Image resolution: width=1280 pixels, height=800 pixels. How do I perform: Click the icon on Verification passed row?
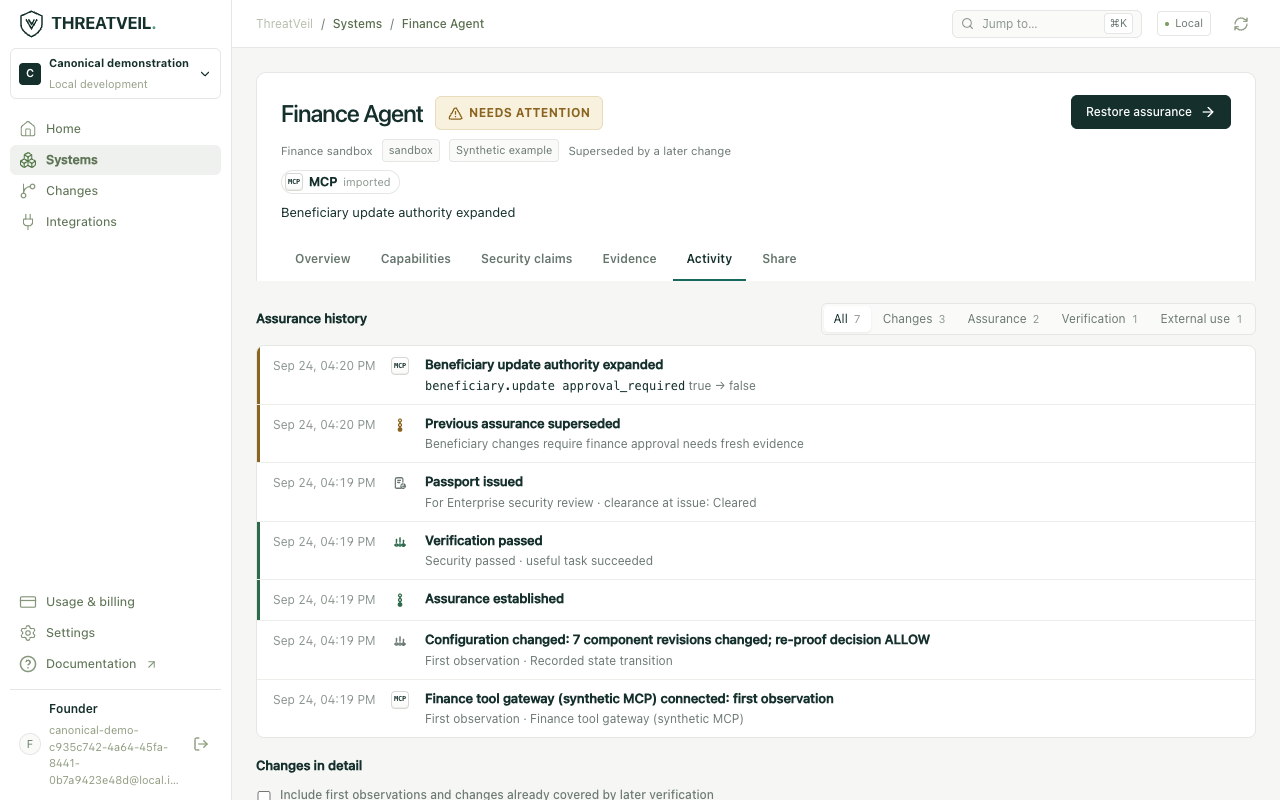point(400,542)
